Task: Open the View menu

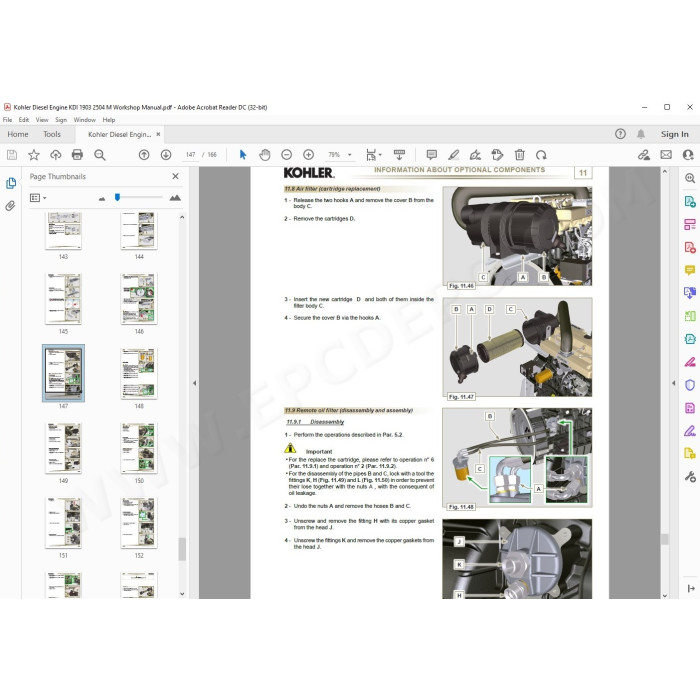Action: tap(42, 120)
